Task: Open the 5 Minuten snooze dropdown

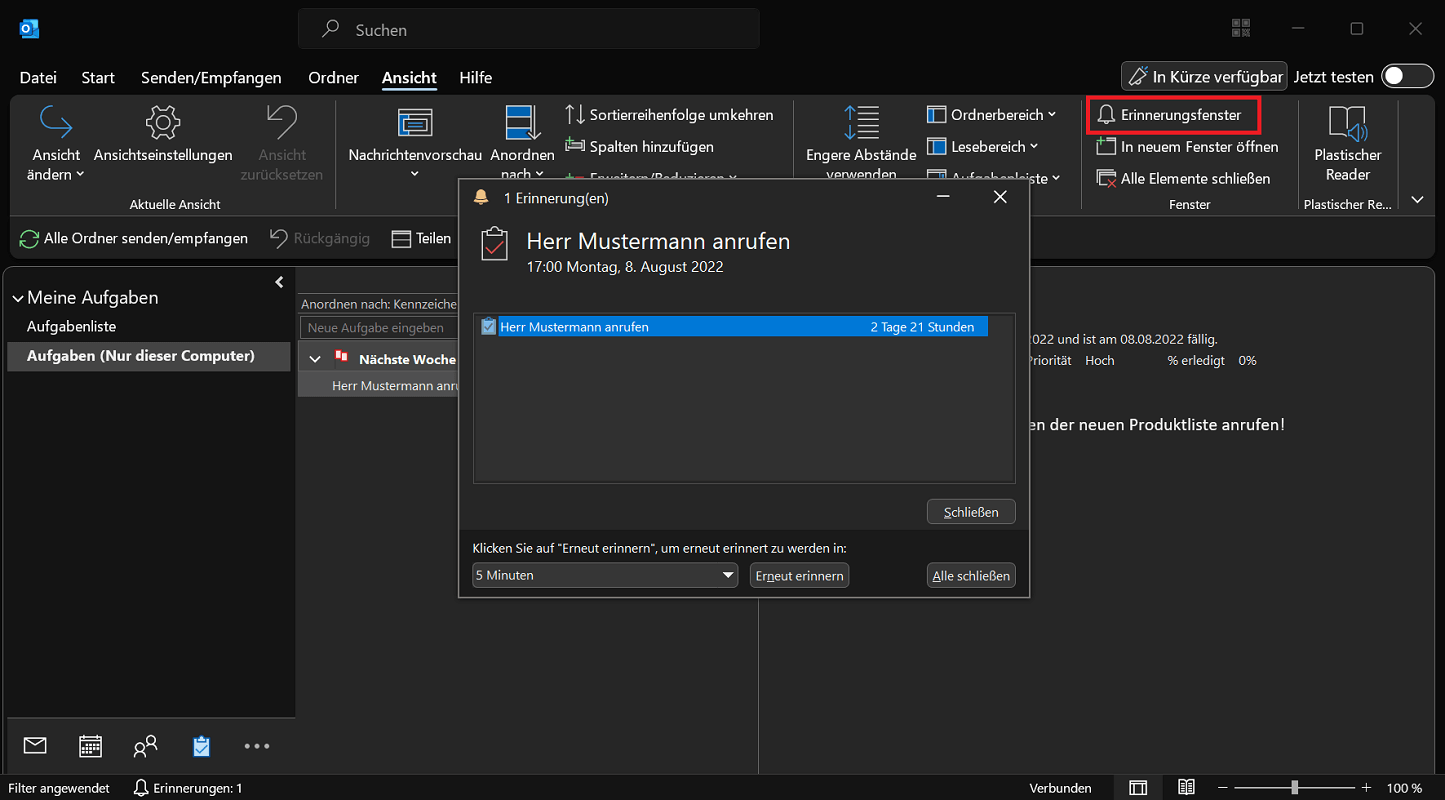Action: coord(605,575)
